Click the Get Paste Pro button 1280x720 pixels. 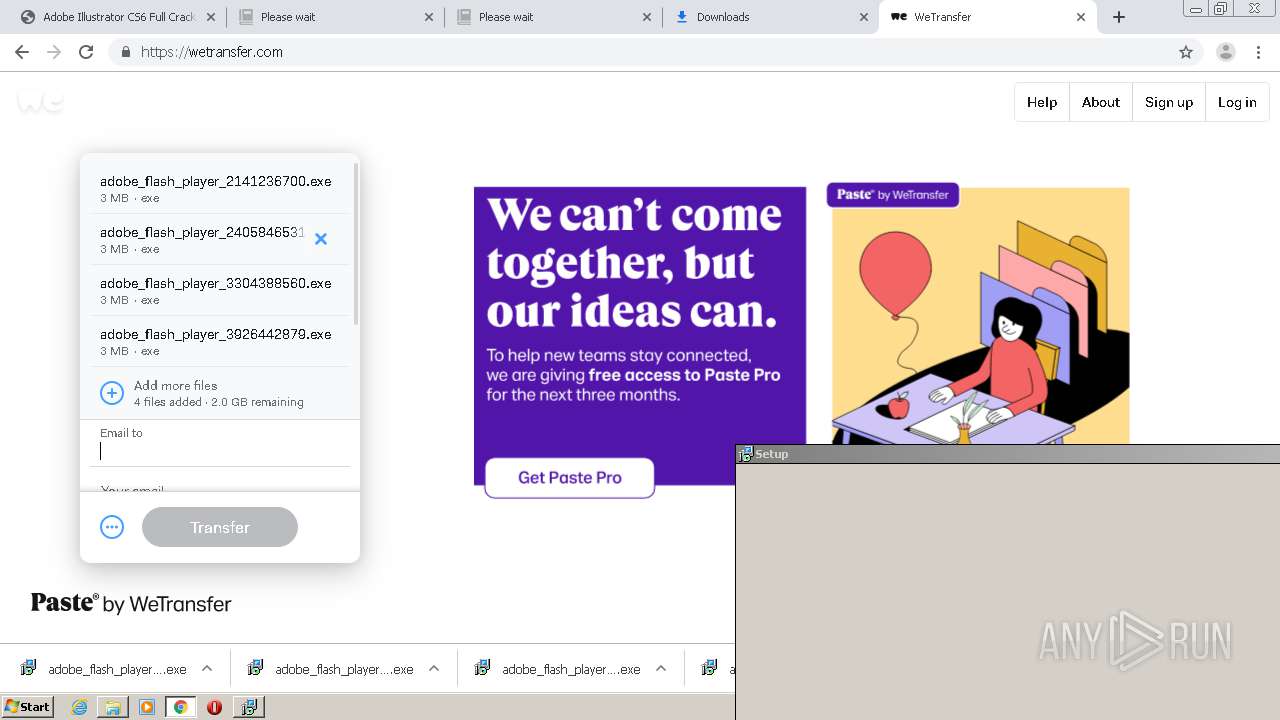coord(570,477)
